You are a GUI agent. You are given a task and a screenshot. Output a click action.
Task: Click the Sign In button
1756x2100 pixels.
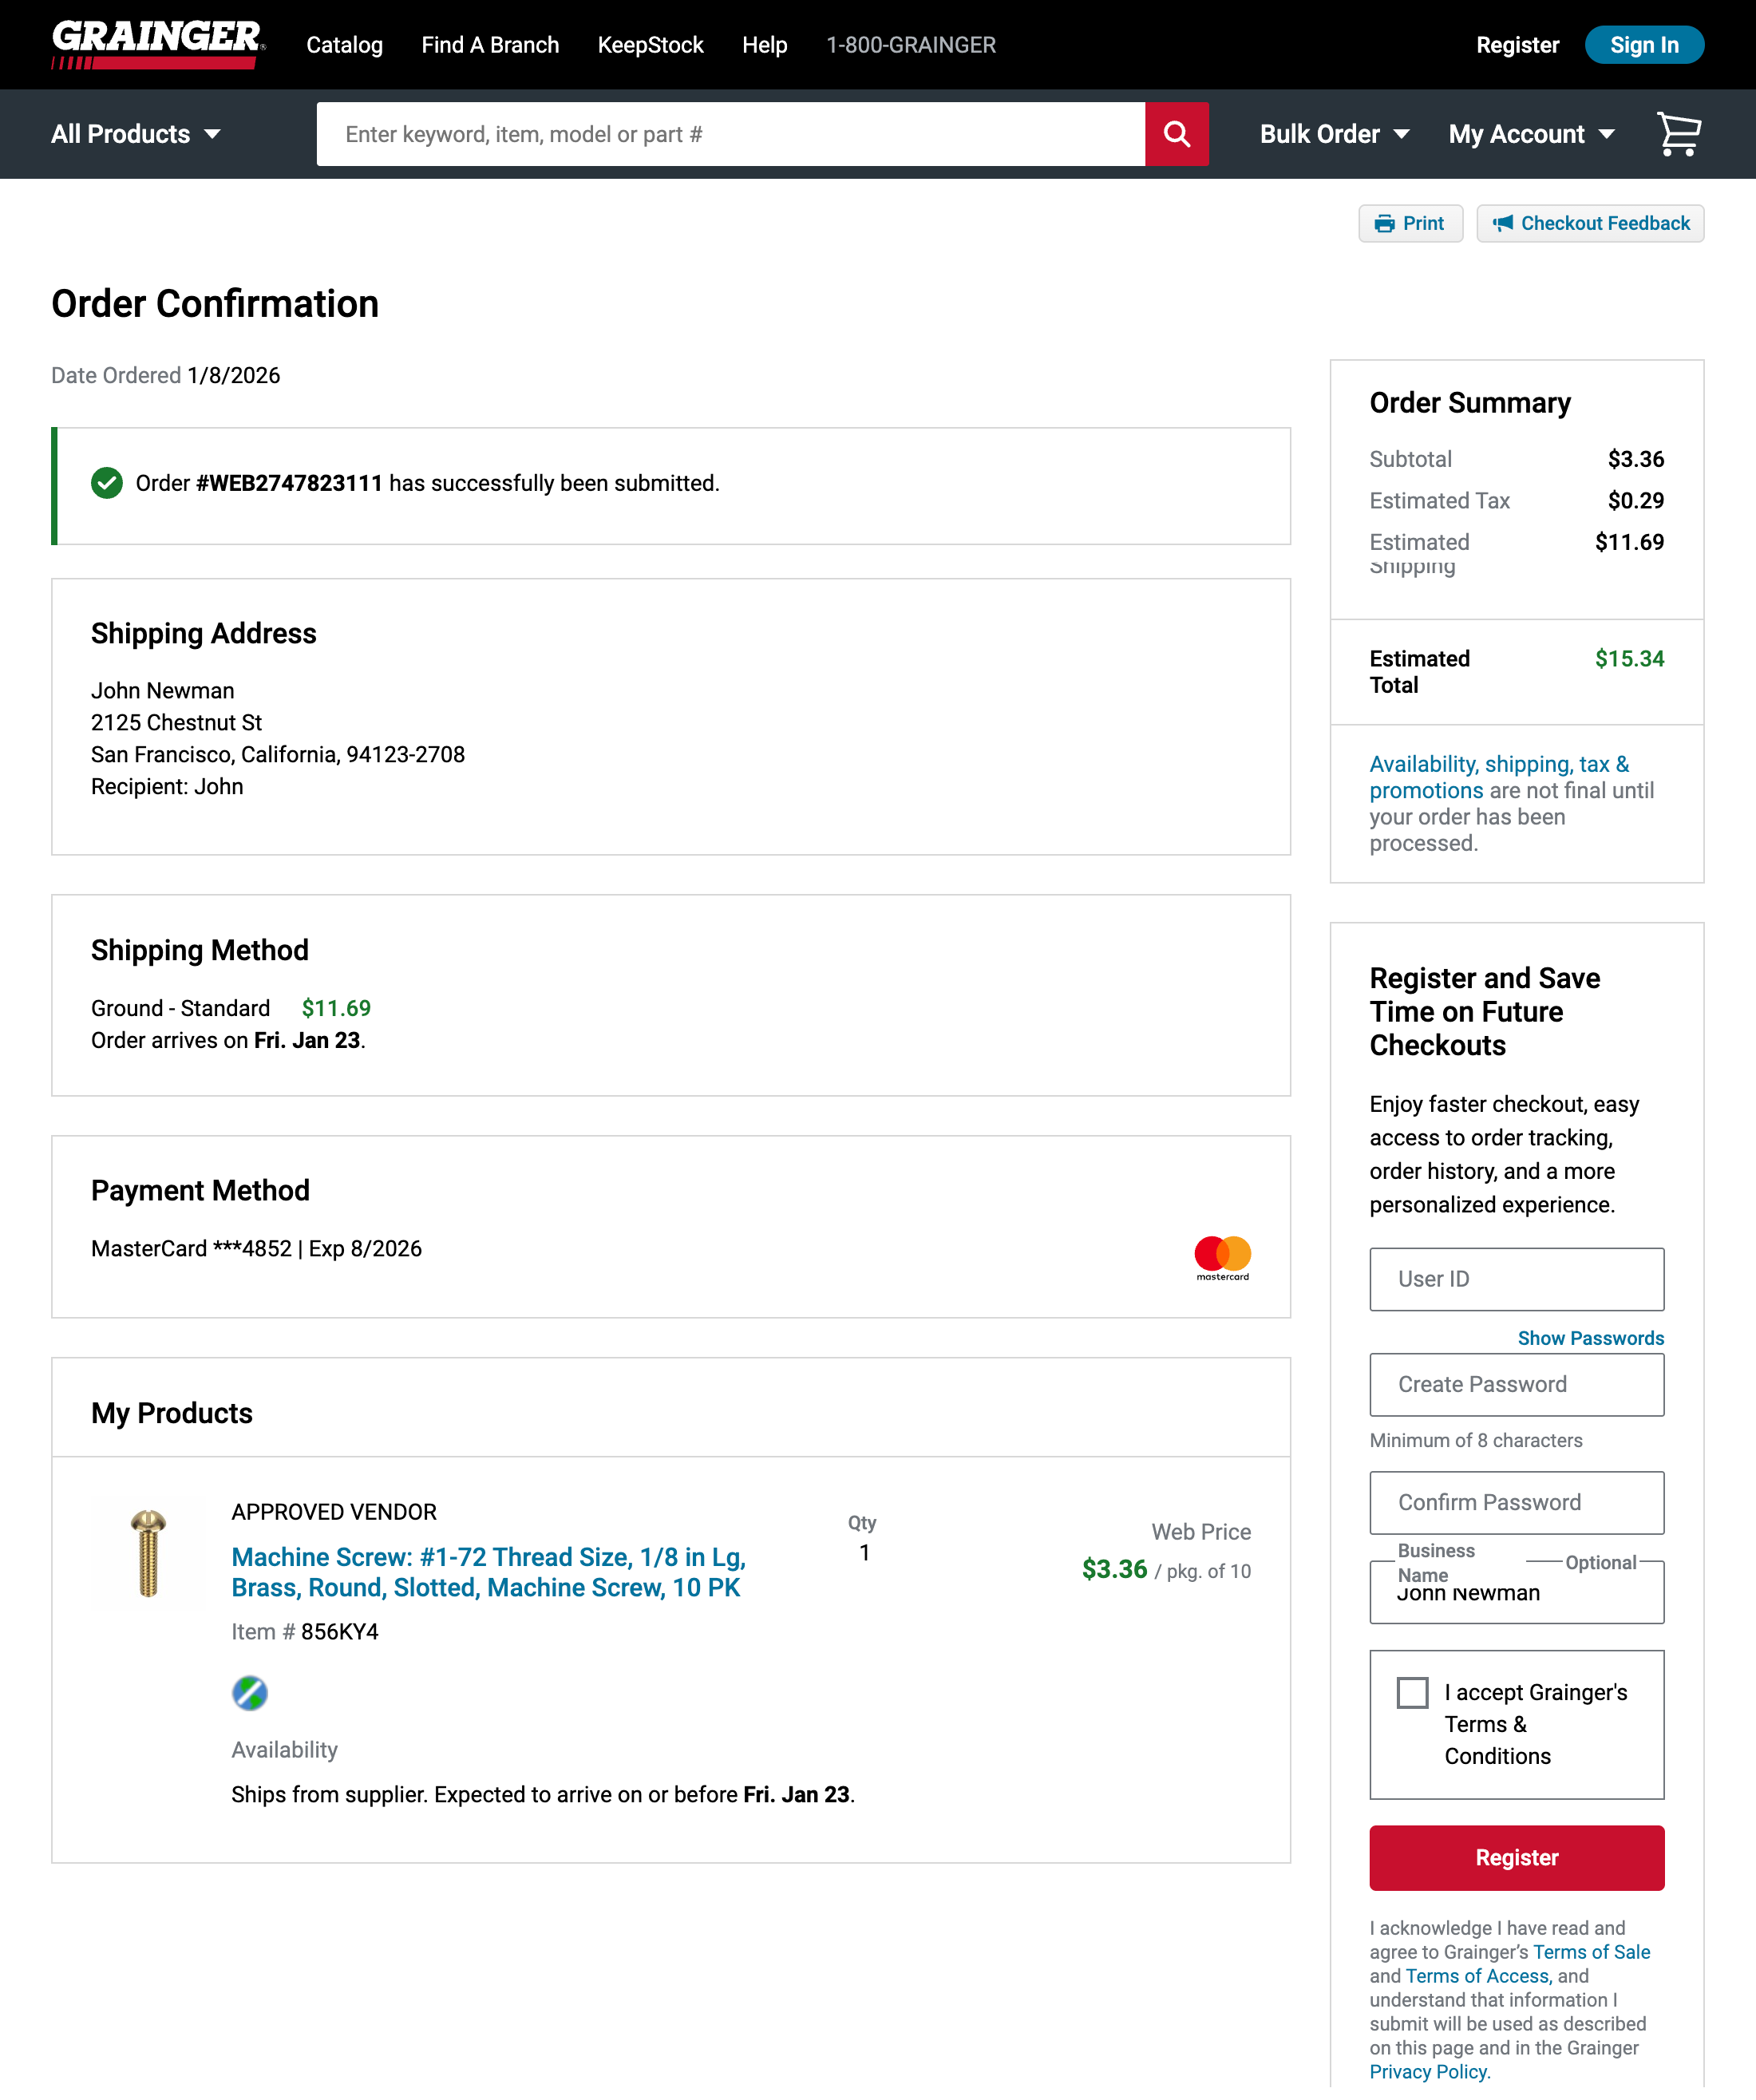click(1643, 45)
